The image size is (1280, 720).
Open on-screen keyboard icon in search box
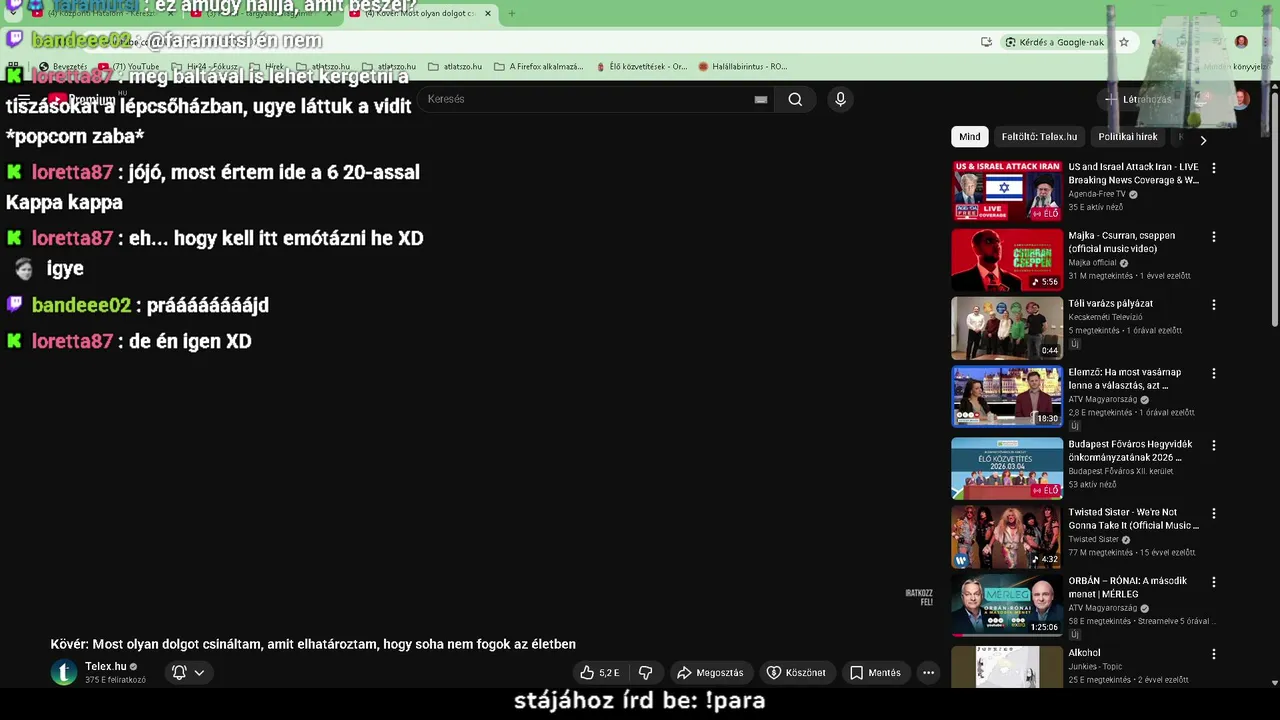click(x=761, y=99)
